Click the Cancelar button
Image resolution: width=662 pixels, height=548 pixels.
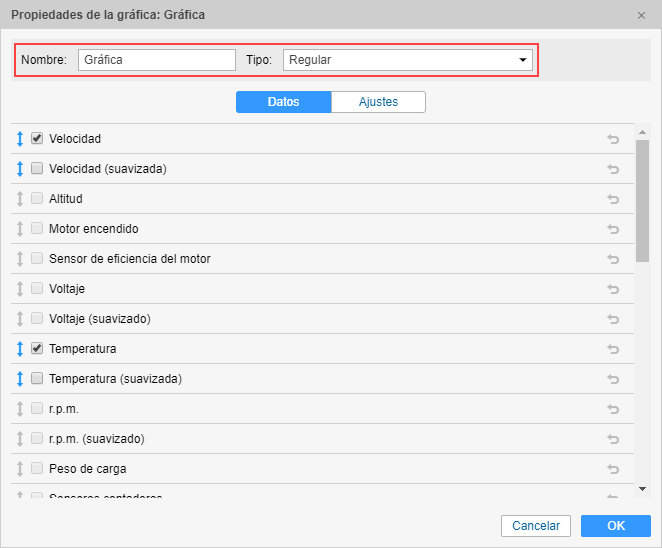point(536,526)
